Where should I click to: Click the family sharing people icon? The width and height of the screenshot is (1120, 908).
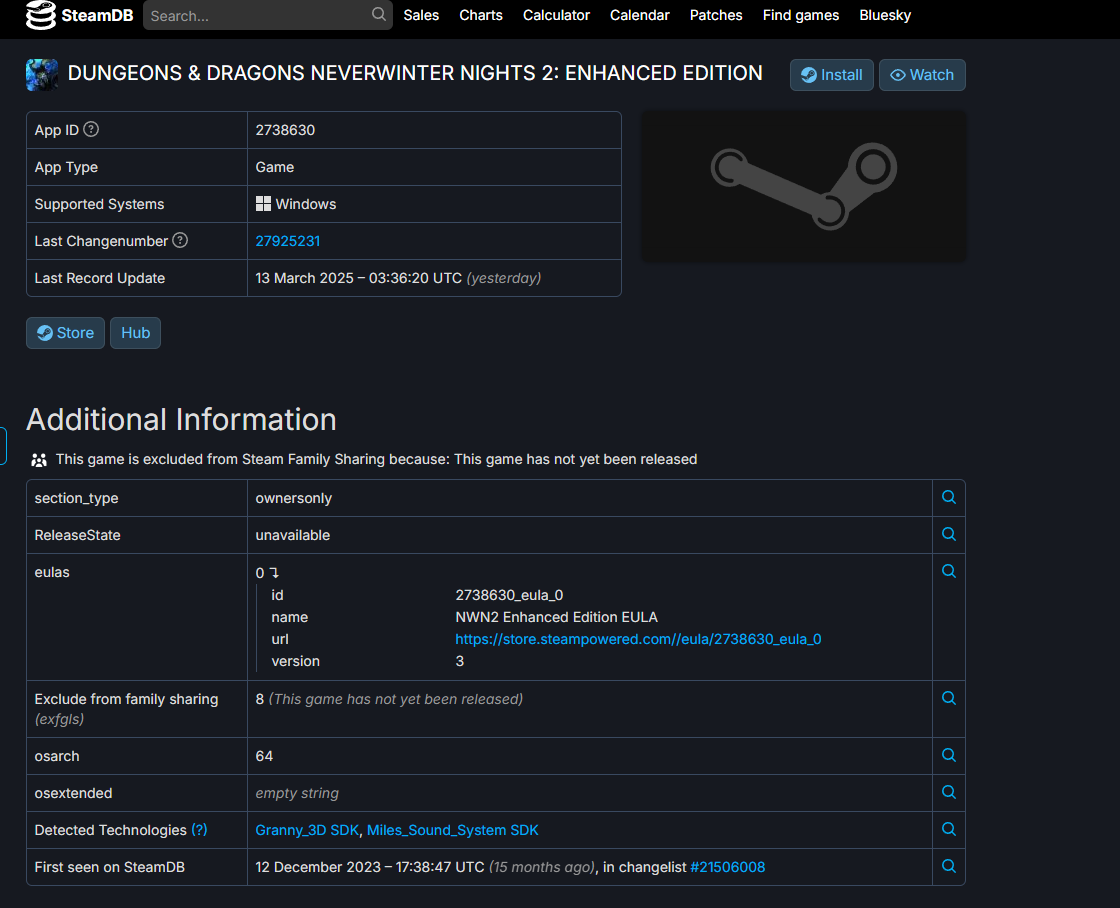click(x=39, y=460)
